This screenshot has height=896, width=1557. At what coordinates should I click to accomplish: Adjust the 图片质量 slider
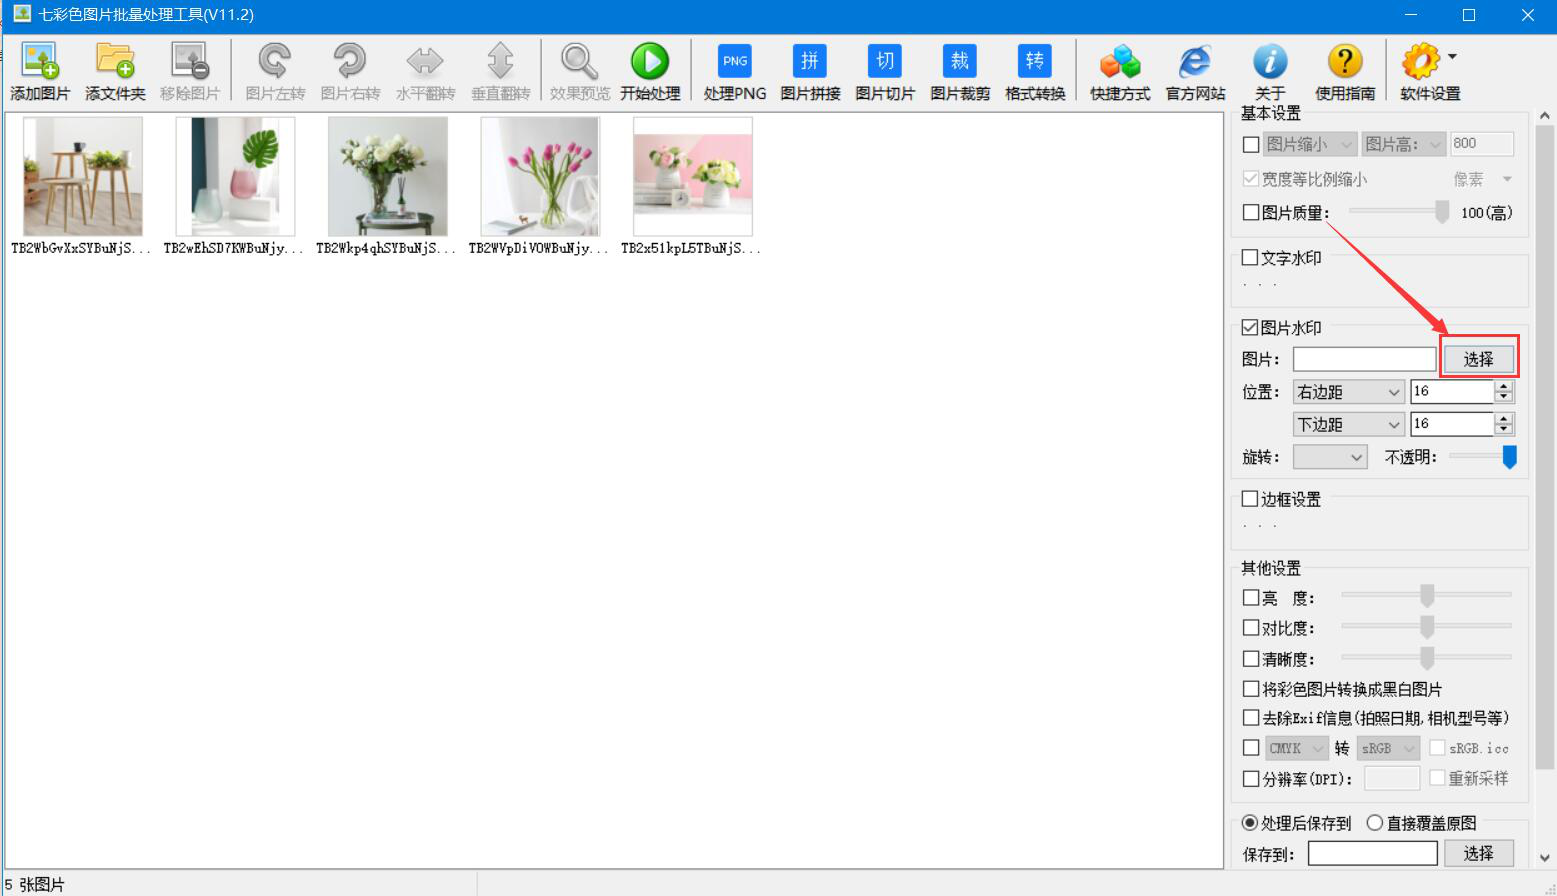pyautogui.click(x=1441, y=212)
